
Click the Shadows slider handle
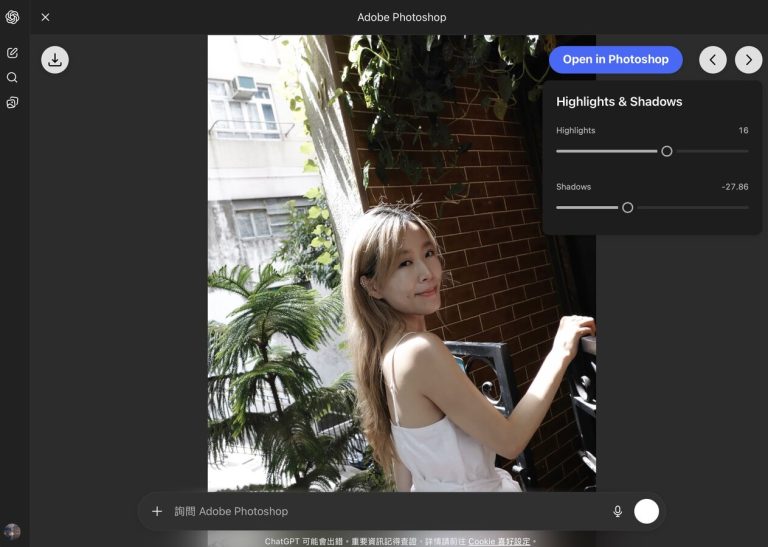tap(628, 208)
